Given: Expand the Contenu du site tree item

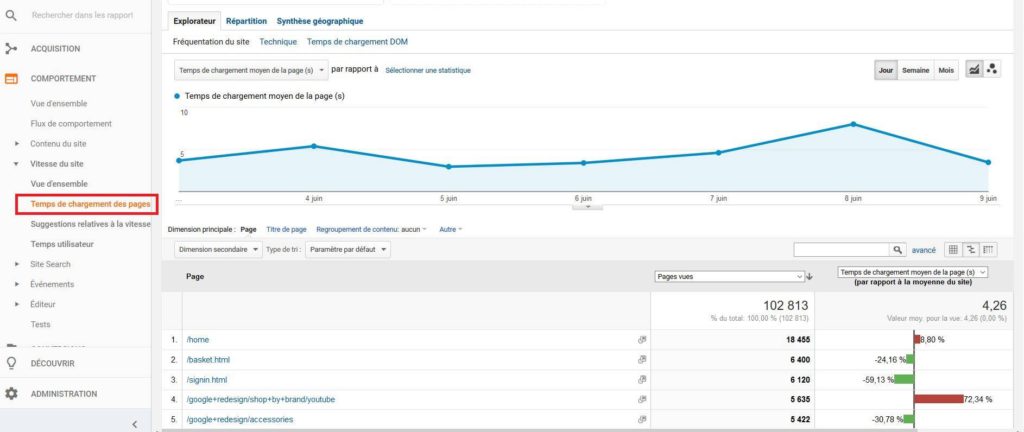Looking at the screenshot, I should click(16, 144).
